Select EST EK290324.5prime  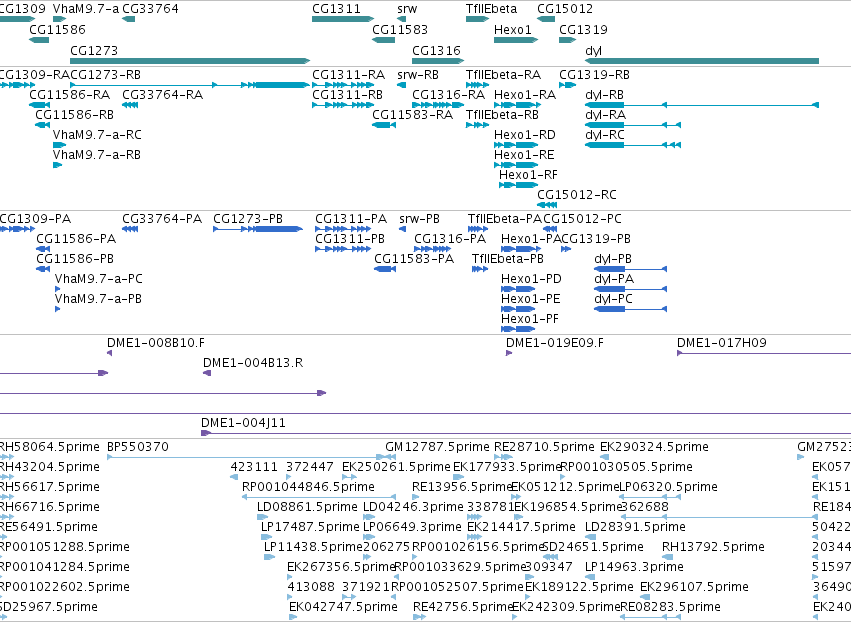[x=606, y=457]
